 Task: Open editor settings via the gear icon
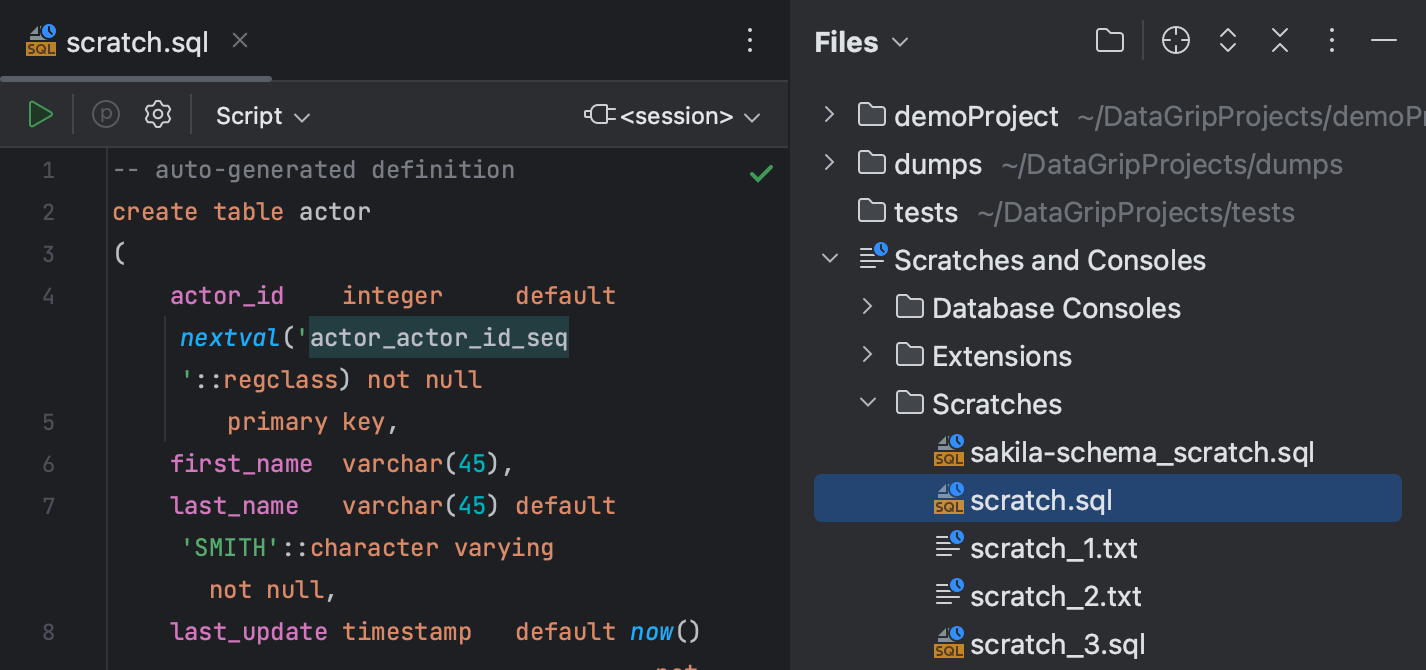pos(157,114)
